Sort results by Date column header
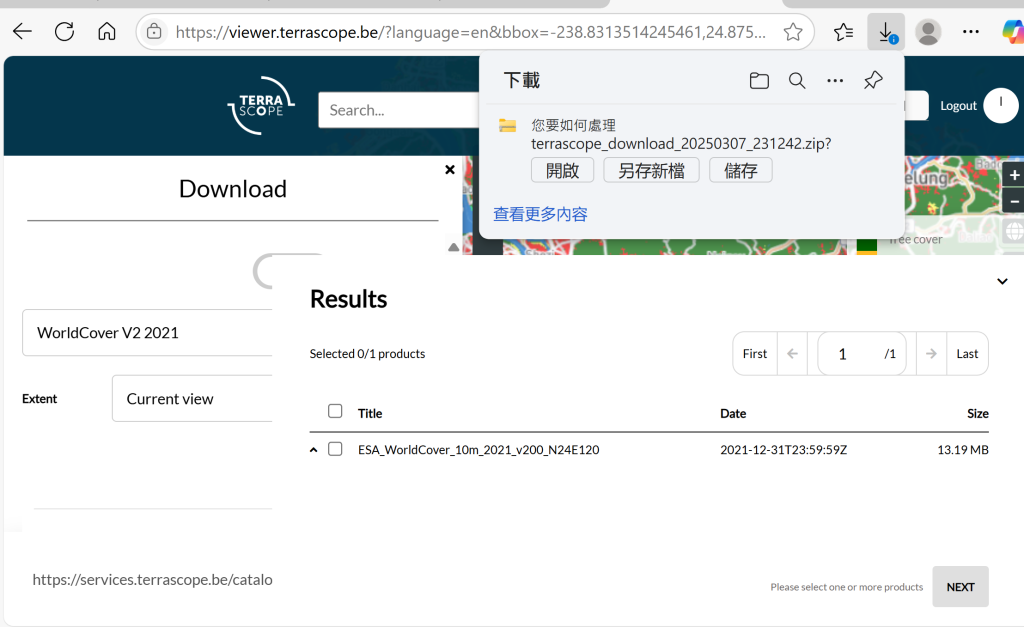 (733, 413)
